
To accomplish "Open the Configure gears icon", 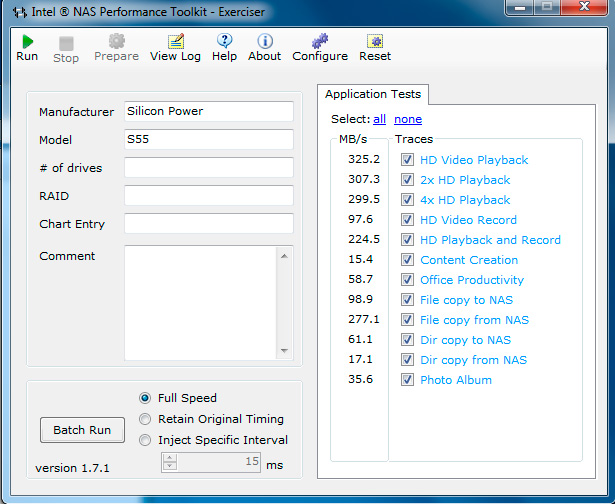I will click(320, 42).
